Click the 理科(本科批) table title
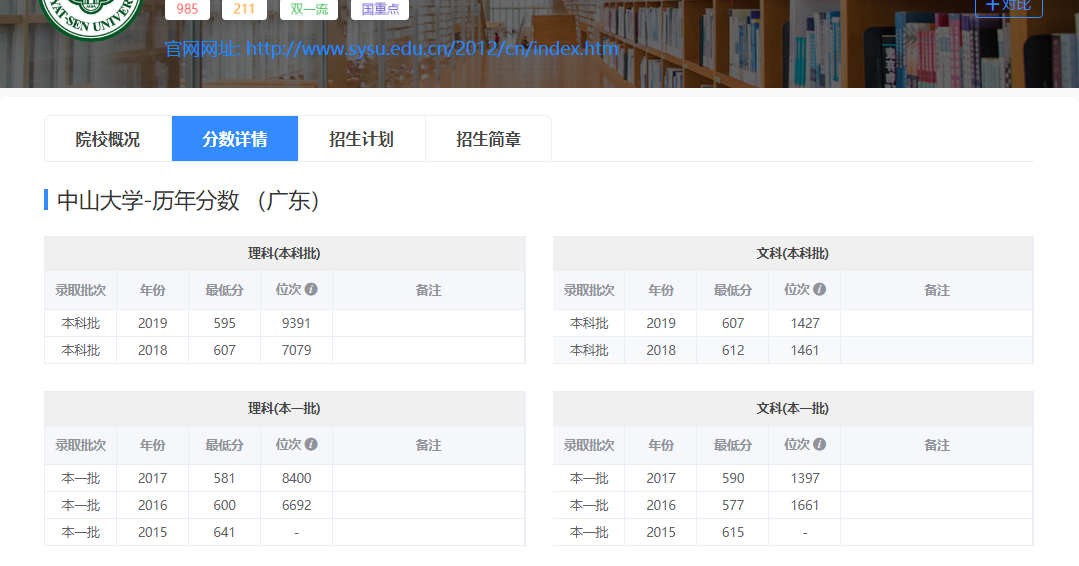Image resolution: width=1079 pixels, height=566 pixels. 284,254
